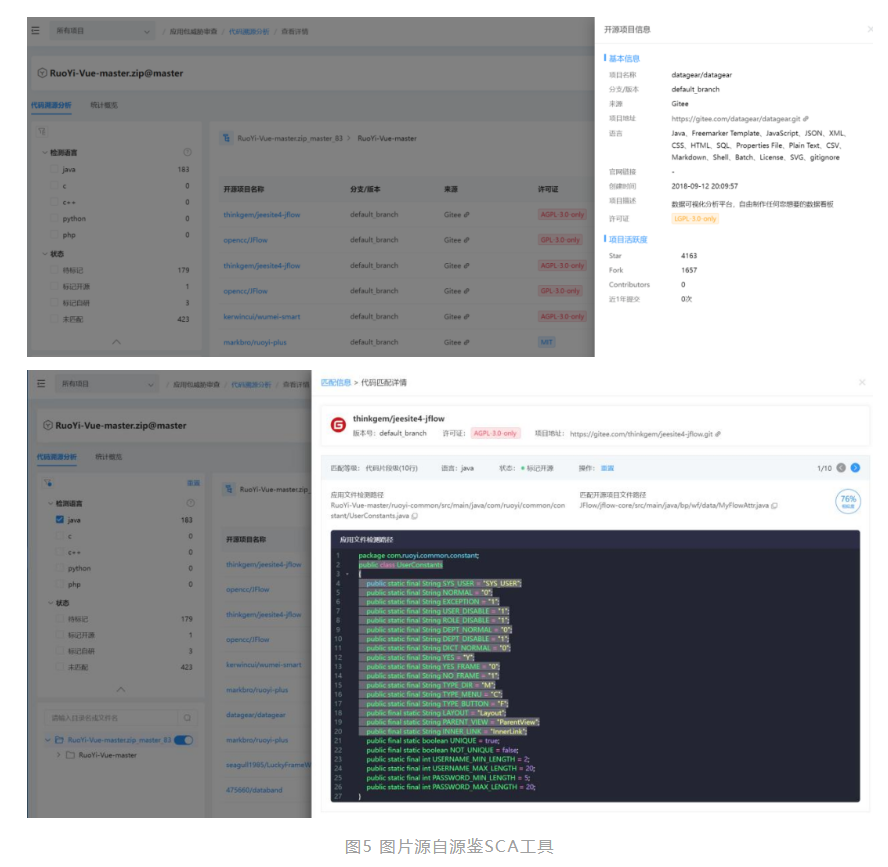Switch to 统计概览 tab in upper screenshot
888x867 pixels.
(104, 105)
